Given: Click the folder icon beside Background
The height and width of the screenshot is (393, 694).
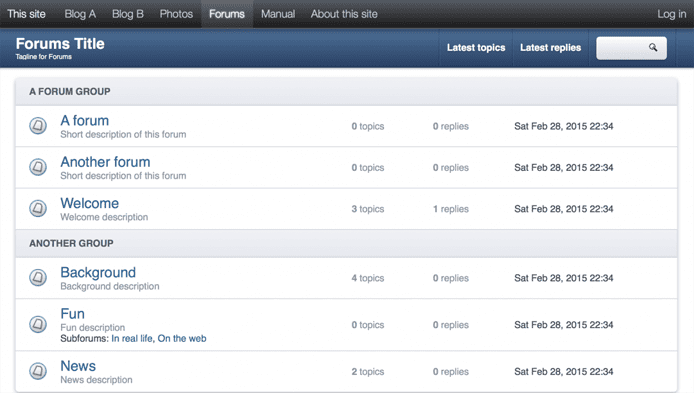Looking at the screenshot, I should pos(38,277).
